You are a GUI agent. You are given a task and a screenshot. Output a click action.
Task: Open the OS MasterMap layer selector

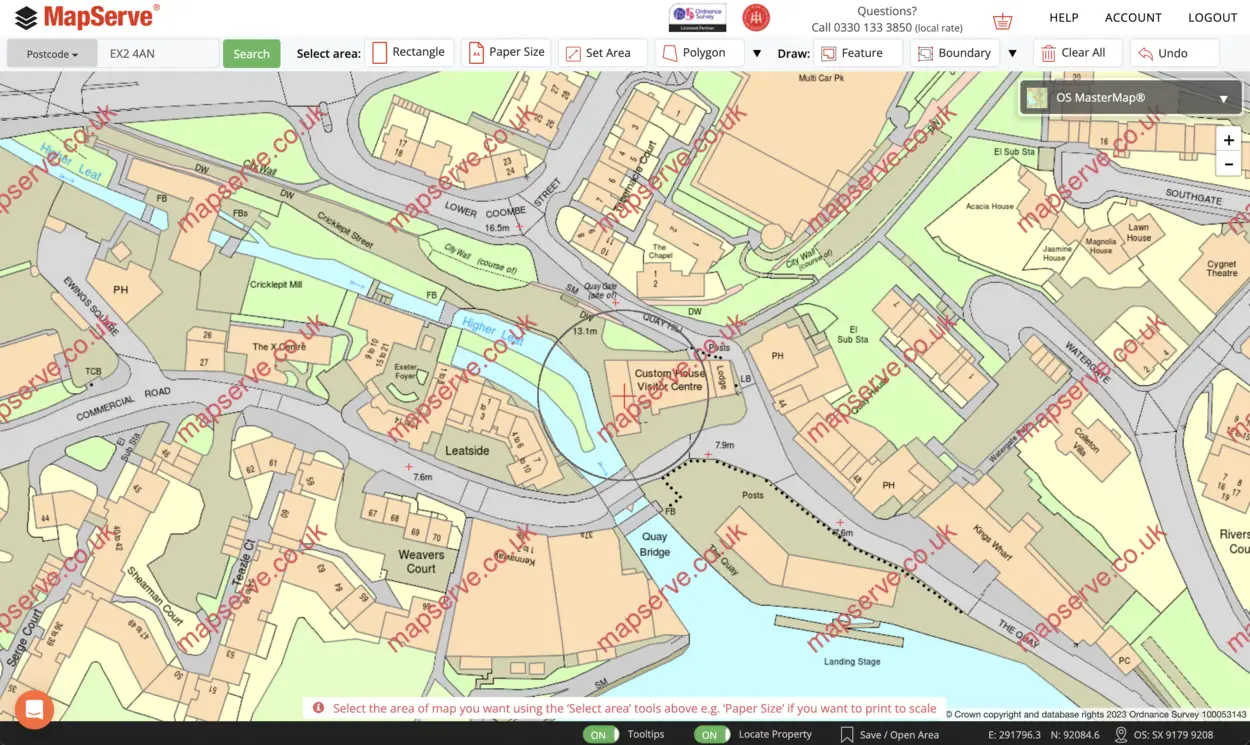coord(1131,98)
